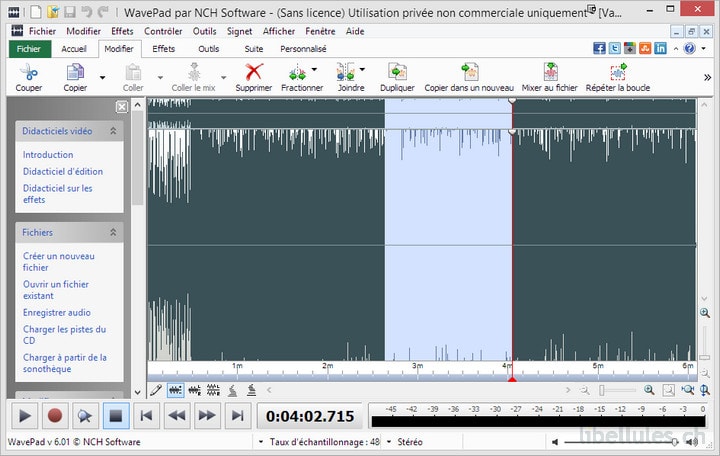Open the Stéréo channel dropdown
Viewport: 720px width, 456px height.
pyautogui.click(x=389, y=442)
